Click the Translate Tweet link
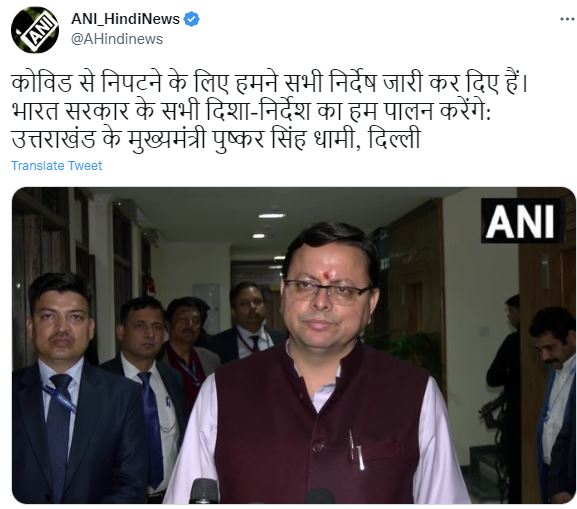Image resolution: width=577 pixels, height=509 pixels. (x=57, y=166)
